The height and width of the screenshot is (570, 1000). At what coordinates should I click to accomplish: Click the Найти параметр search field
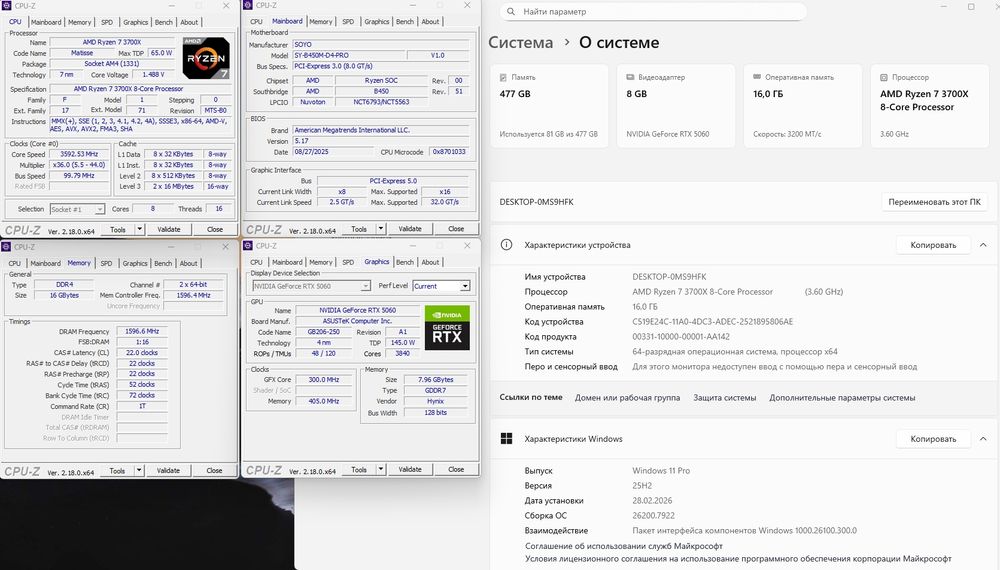[x=654, y=11]
